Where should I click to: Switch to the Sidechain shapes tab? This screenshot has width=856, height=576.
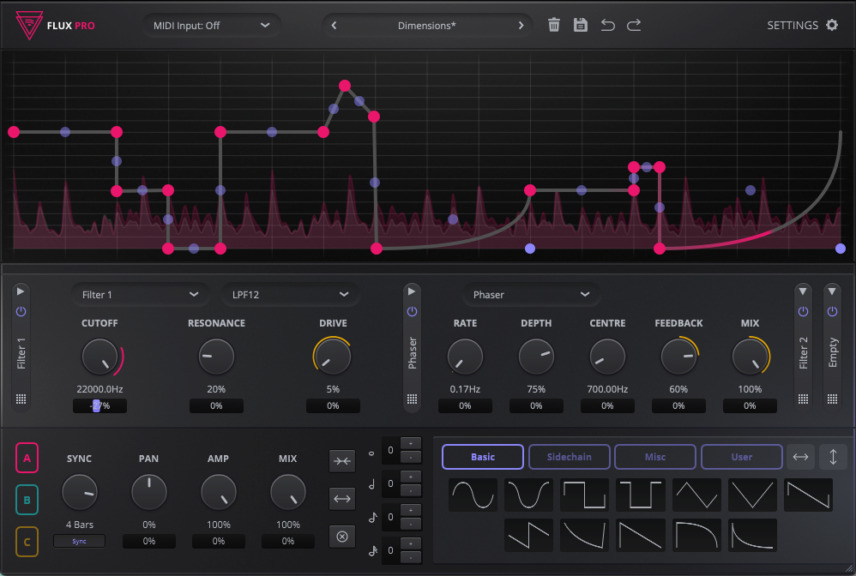569,457
